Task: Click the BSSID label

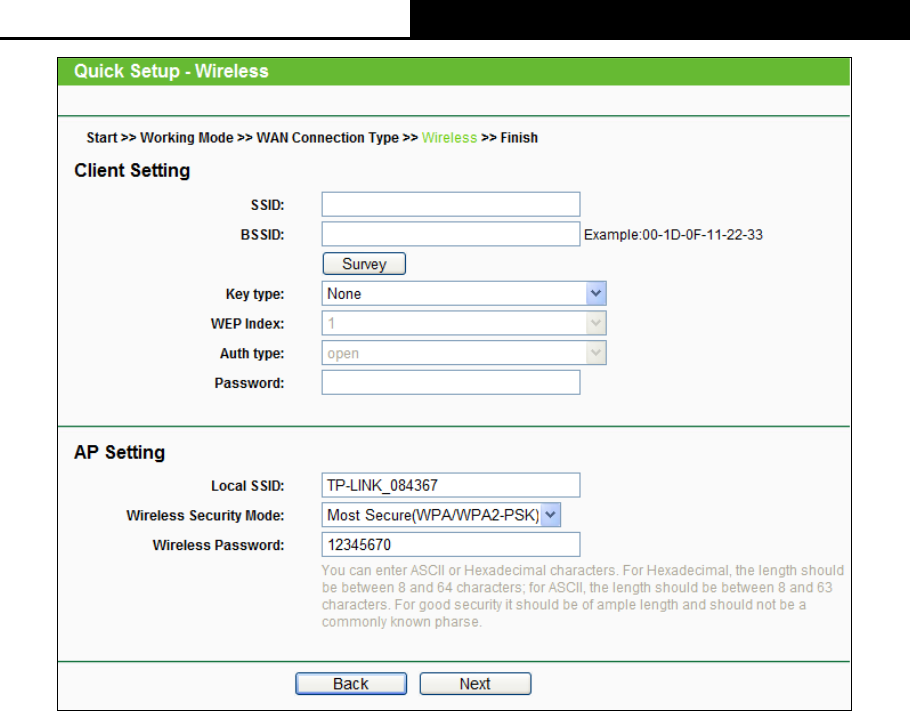Action: click(262, 234)
